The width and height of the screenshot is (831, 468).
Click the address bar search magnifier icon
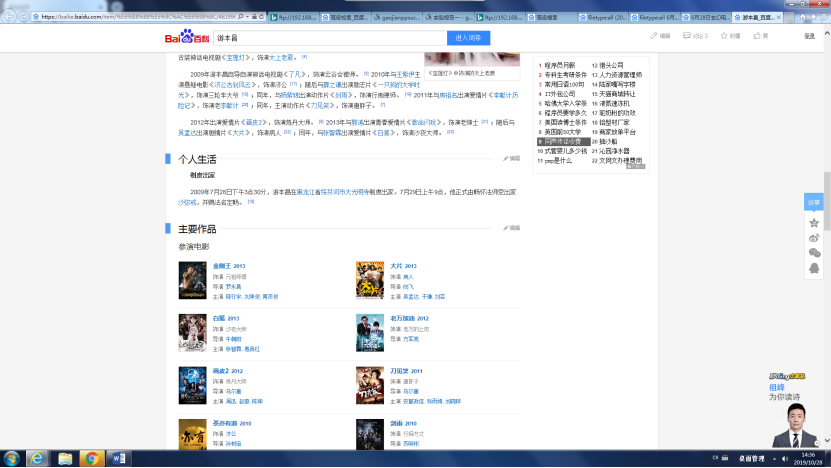241,17
